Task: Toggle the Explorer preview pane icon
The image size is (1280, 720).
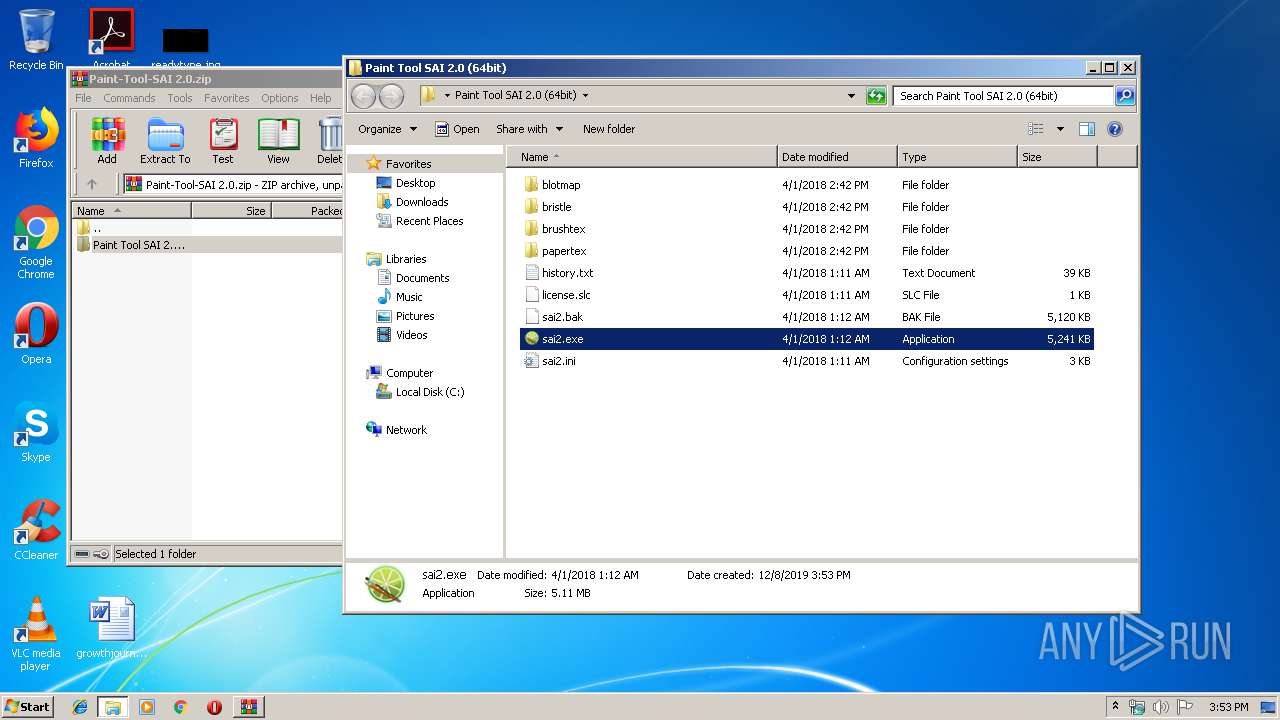Action: (1087, 129)
